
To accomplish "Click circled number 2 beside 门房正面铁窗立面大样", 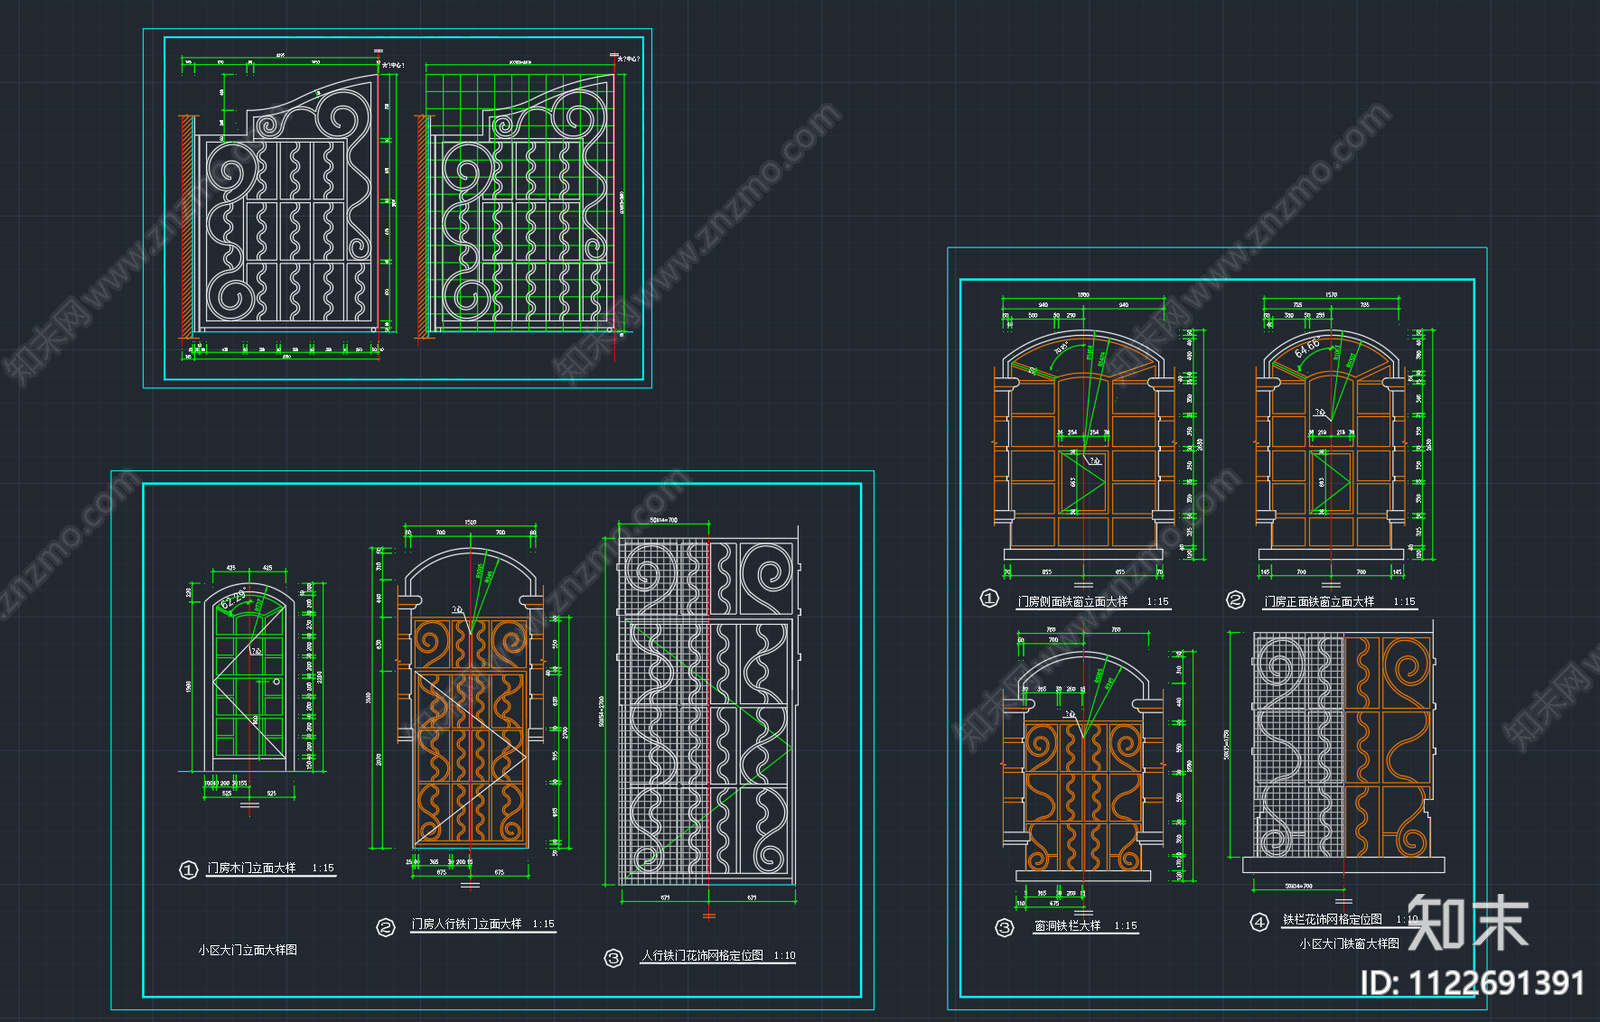I will click(x=1236, y=599).
